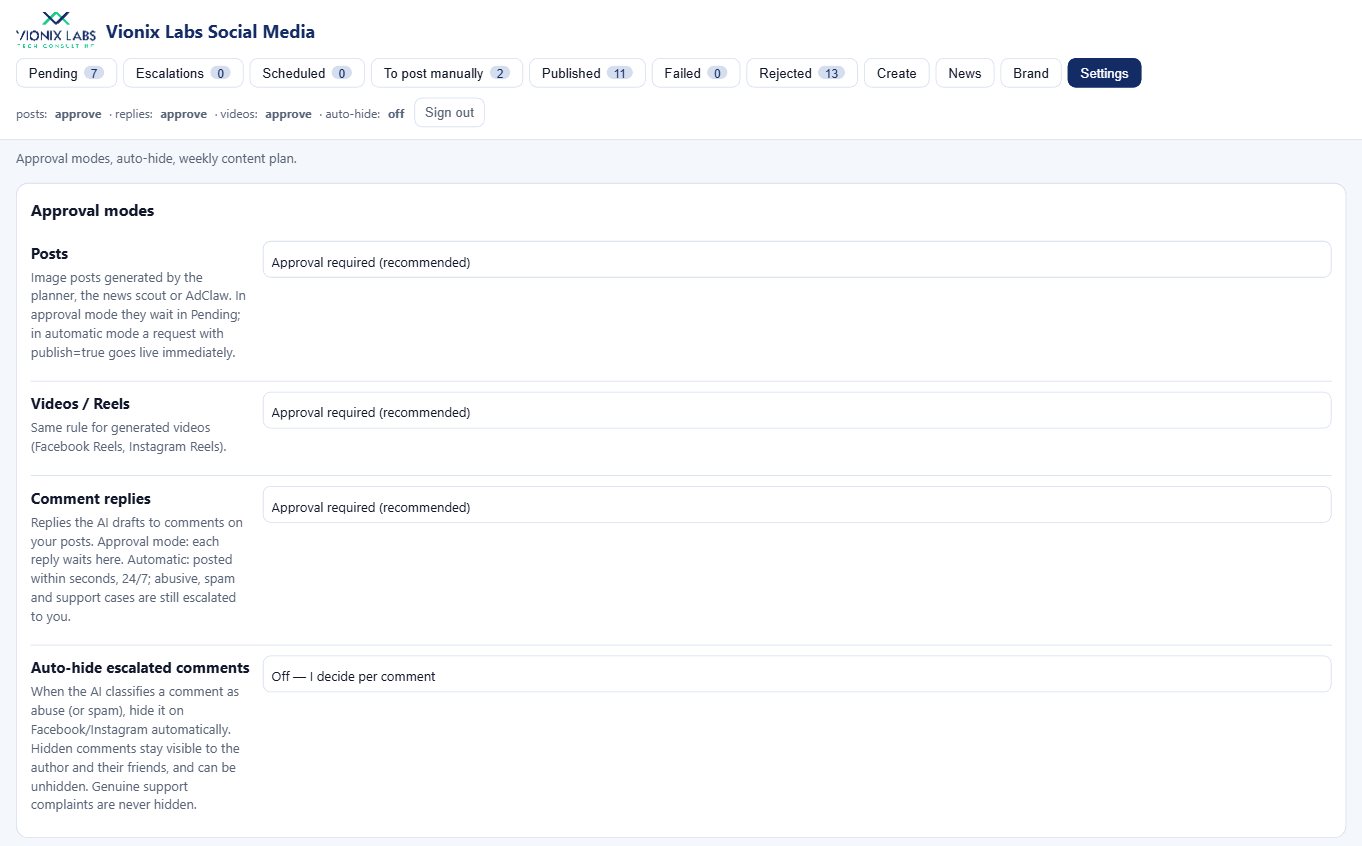Screen dimensions: 1362x846
Task: Click the Rejected count badge 13
Action: click(832, 73)
